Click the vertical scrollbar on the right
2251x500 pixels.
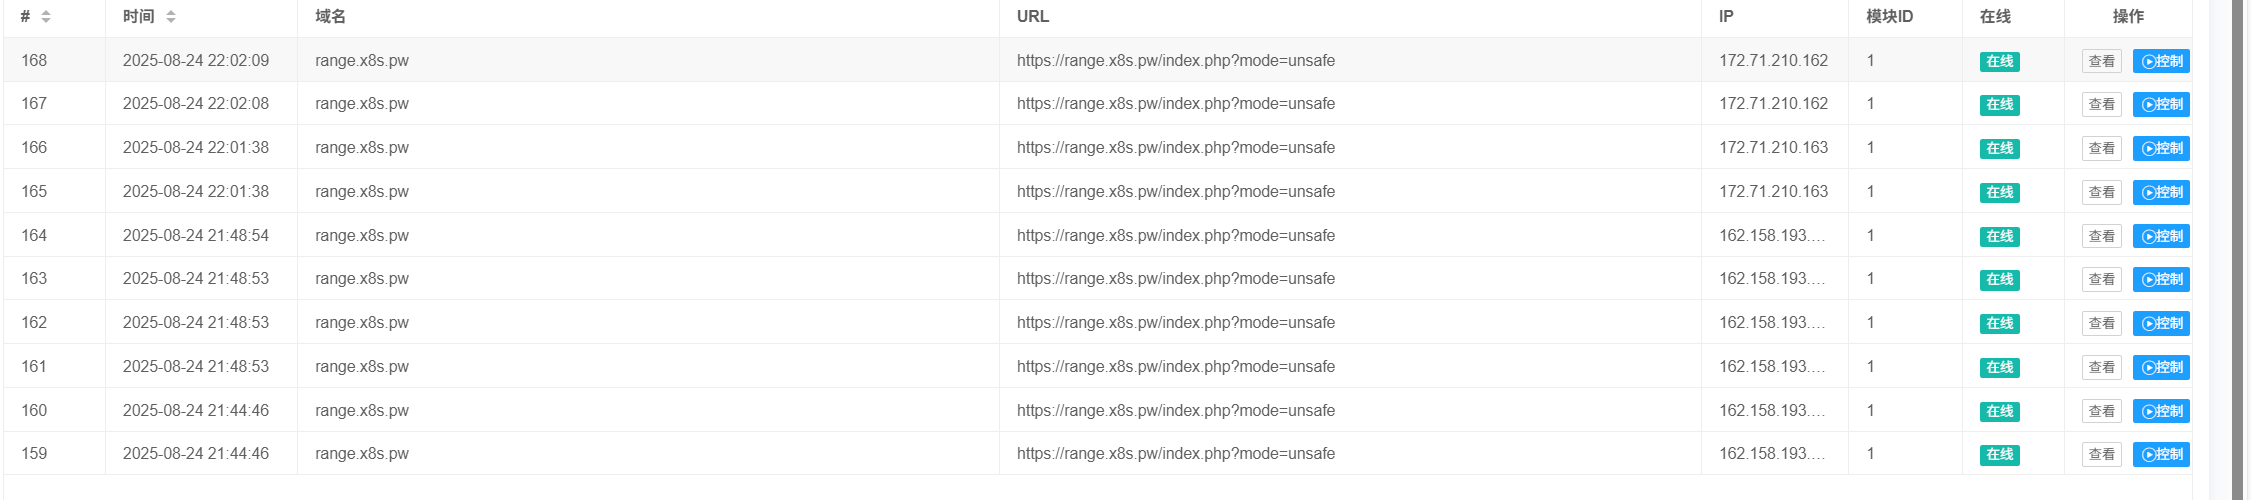pyautogui.click(x=2238, y=250)
